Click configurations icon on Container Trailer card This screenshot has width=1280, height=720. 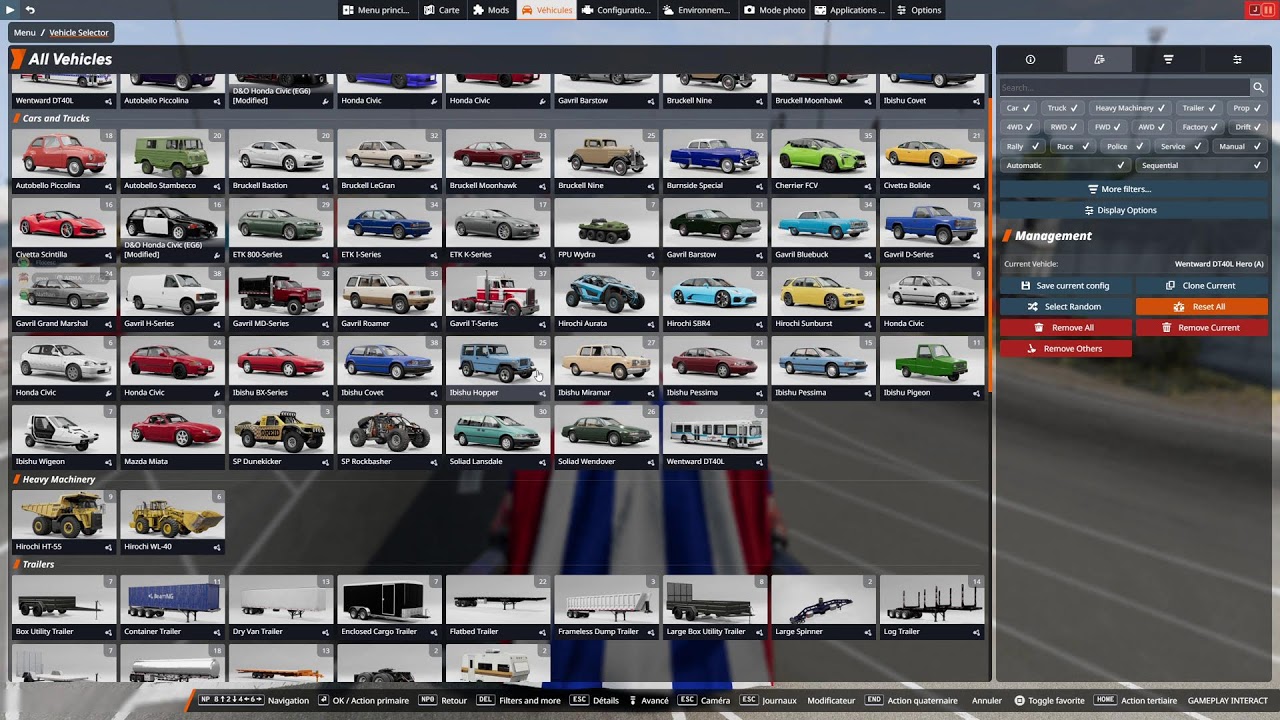click(x=217, y=632)
